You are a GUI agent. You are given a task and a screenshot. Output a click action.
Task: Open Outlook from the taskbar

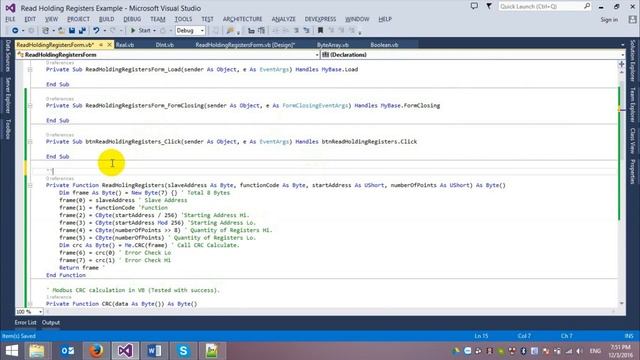[x=67, y=351]
